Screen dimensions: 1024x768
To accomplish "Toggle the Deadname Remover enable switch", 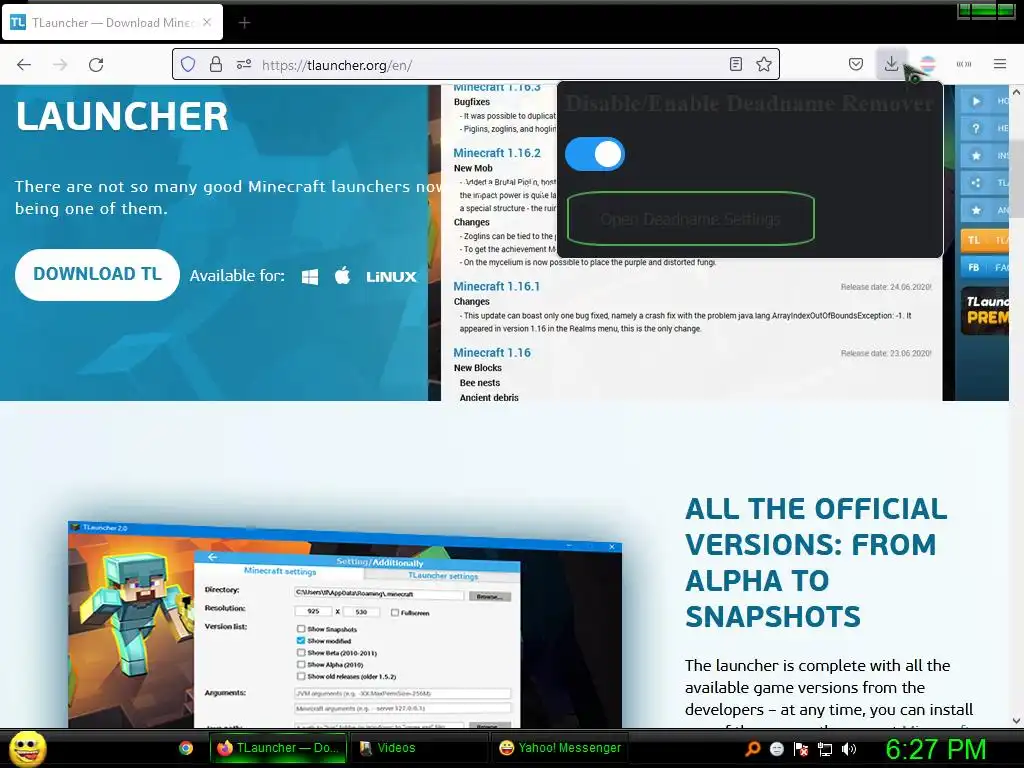I will pyautogui.click(x=595, y=154).
